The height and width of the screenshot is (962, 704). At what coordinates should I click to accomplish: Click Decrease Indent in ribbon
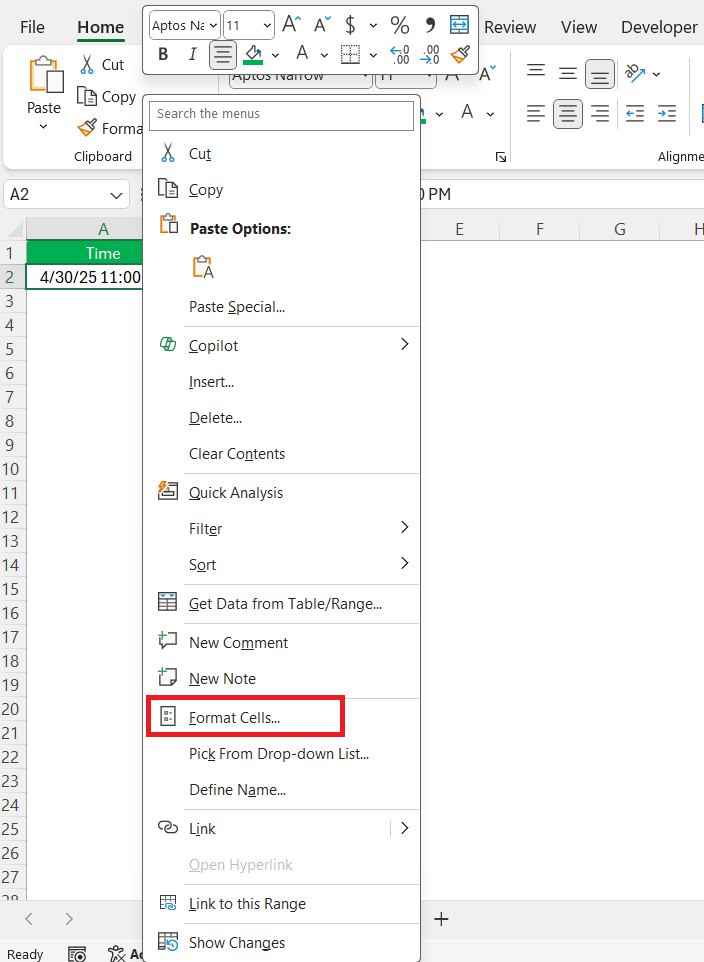[635, 114]
